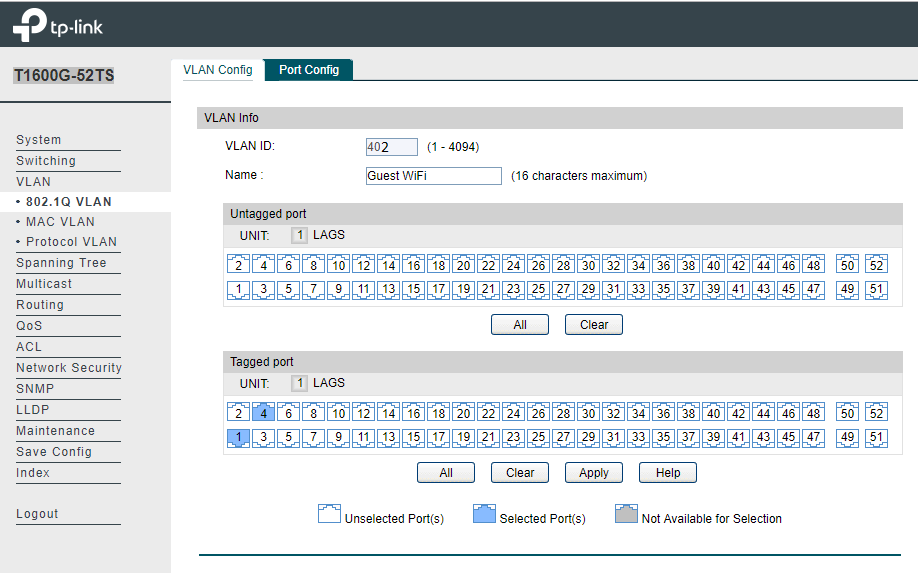The width and height of the screenshot is (918, 573).
Task: Select all tagged ports with All
Action: coord(446,473)
